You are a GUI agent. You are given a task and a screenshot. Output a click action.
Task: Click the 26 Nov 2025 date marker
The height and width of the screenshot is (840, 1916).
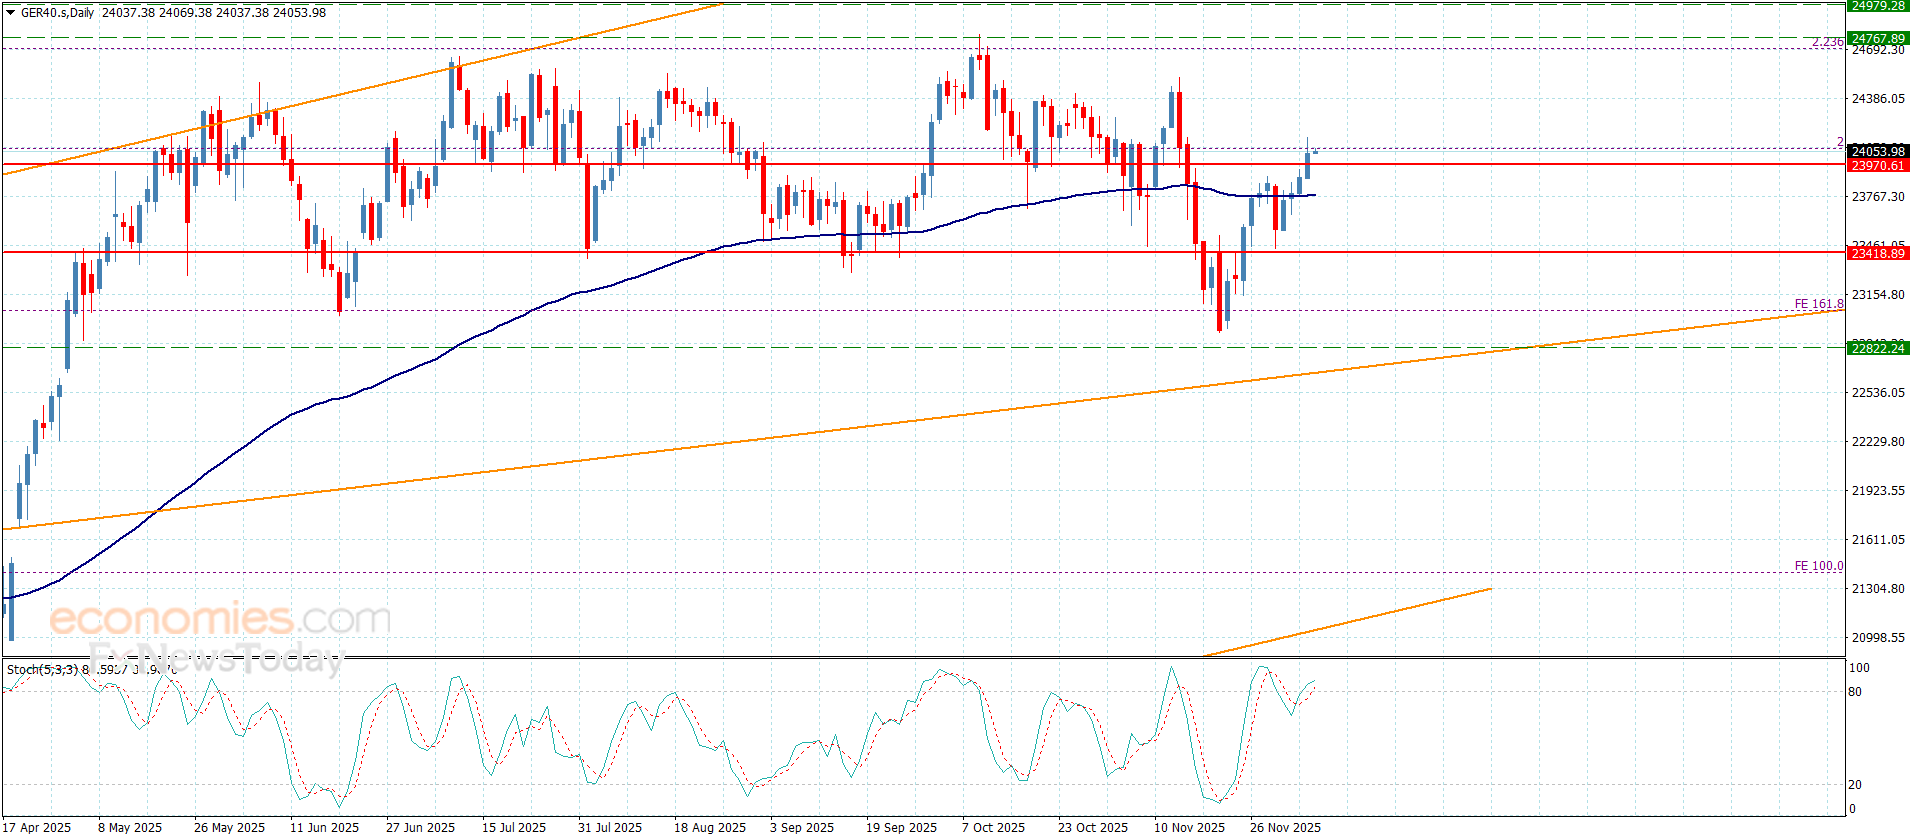(x=1285, y=827)
